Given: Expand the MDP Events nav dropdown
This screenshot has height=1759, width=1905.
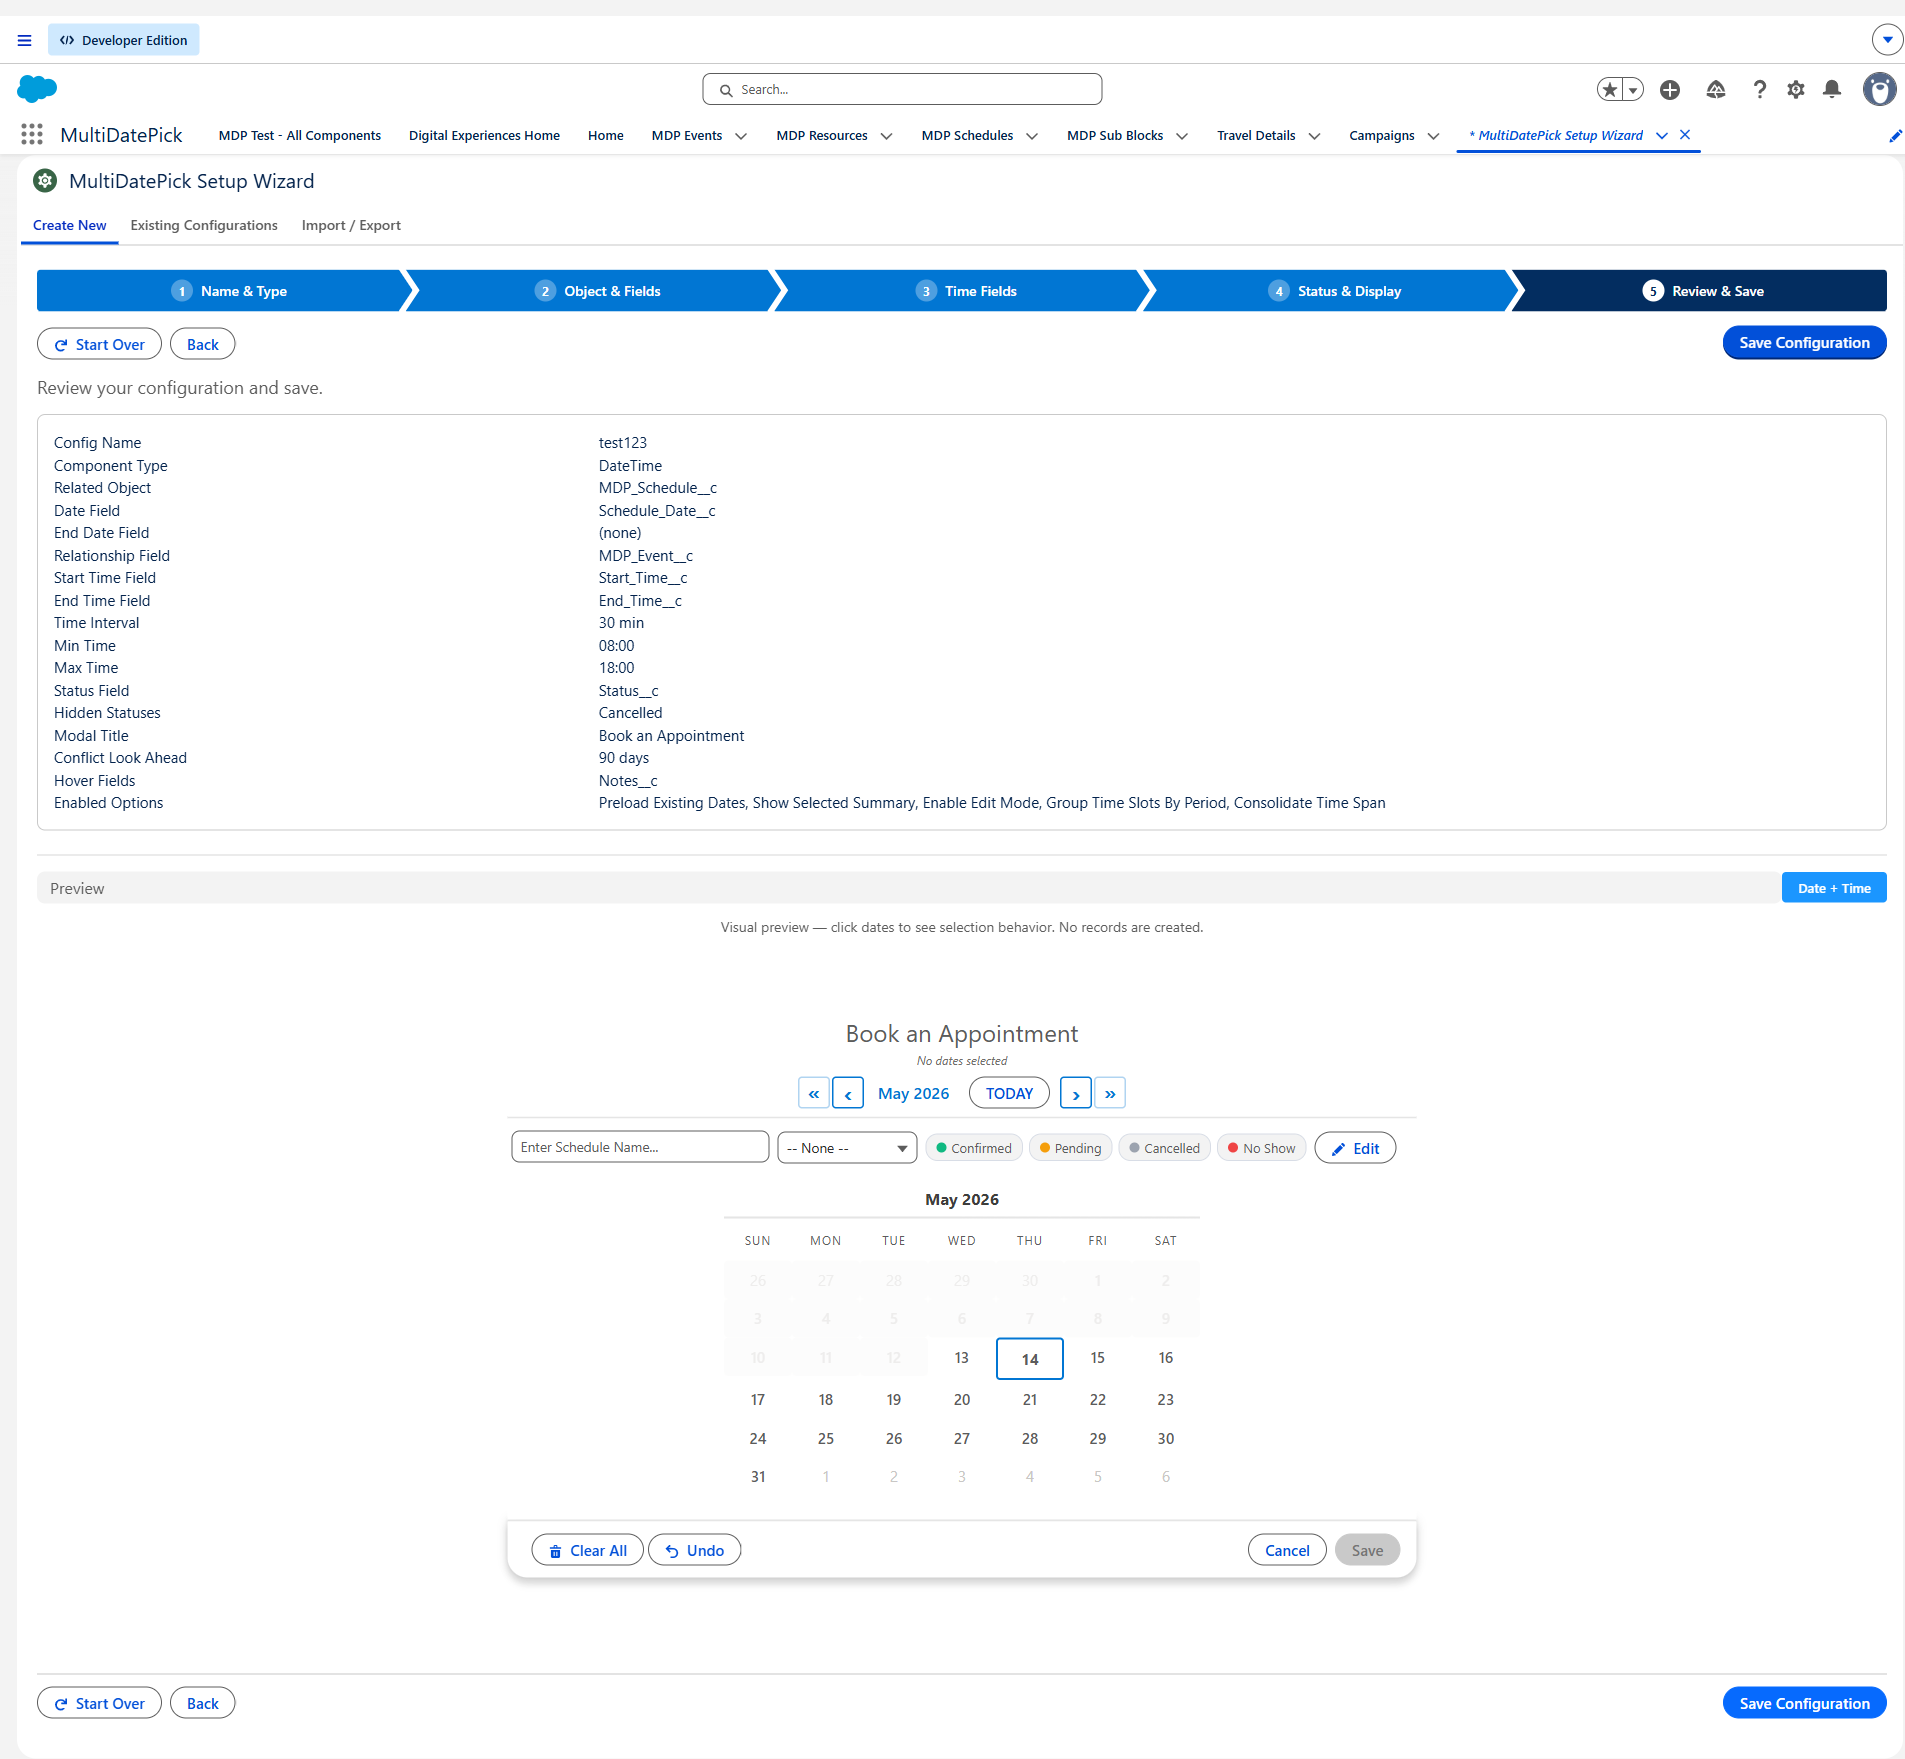Looking at the screenshot, I should point(741,136).
